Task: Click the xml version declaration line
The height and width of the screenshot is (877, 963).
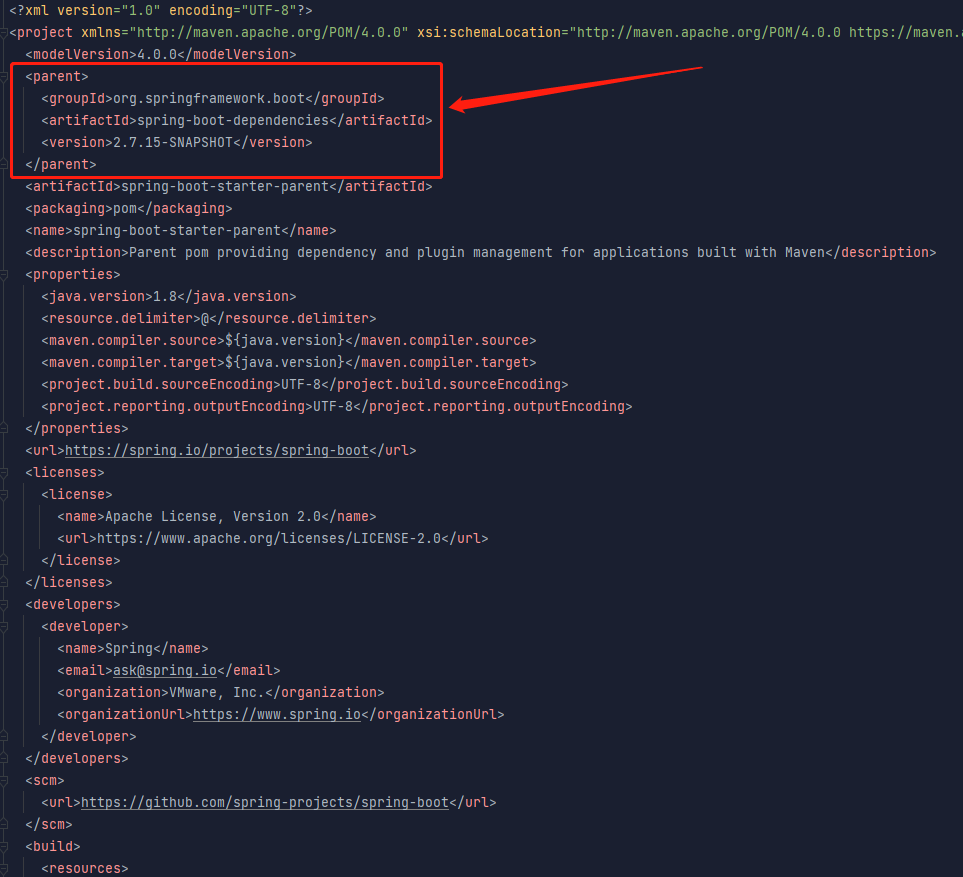Action: click(161, 10)
